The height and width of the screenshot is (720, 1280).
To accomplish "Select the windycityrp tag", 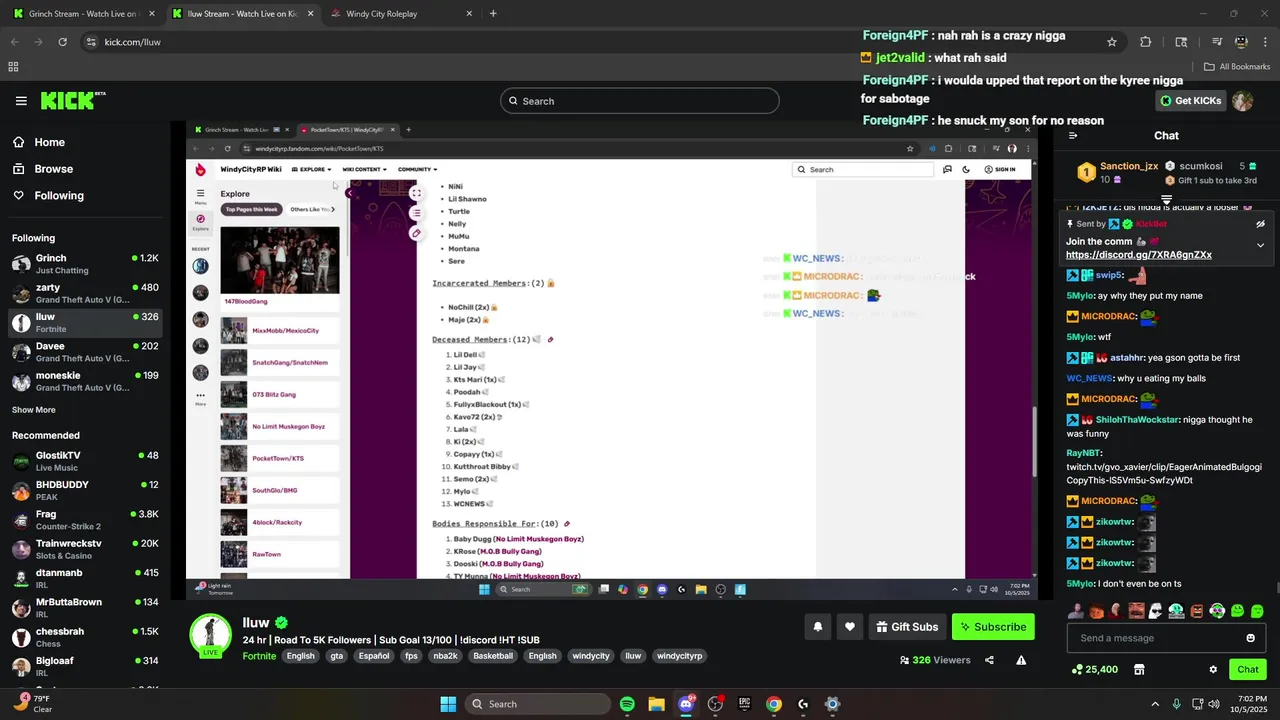I will (x=680, y=656).
